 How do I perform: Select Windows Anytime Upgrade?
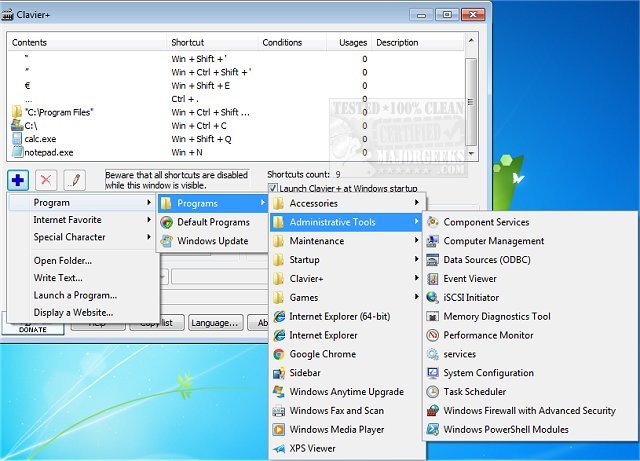tap(347, 392)
